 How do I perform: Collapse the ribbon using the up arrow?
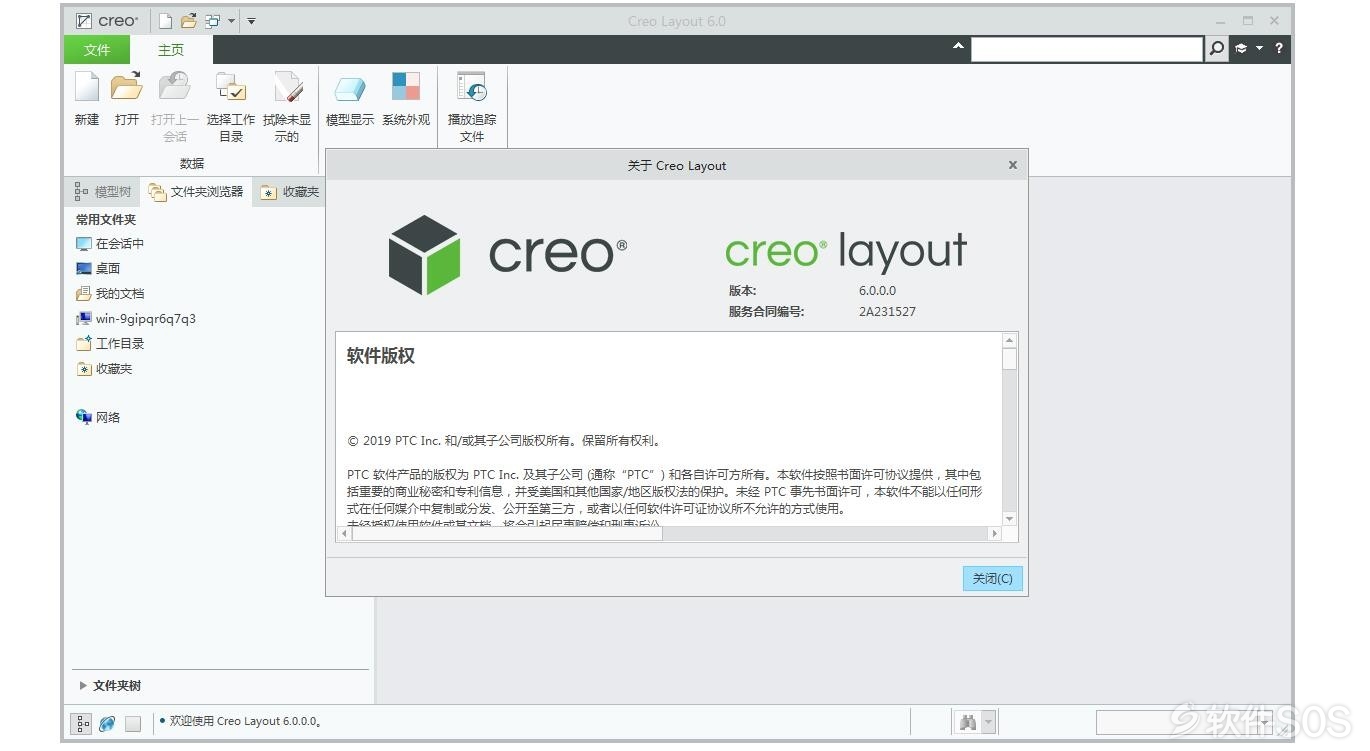(959, 47)
